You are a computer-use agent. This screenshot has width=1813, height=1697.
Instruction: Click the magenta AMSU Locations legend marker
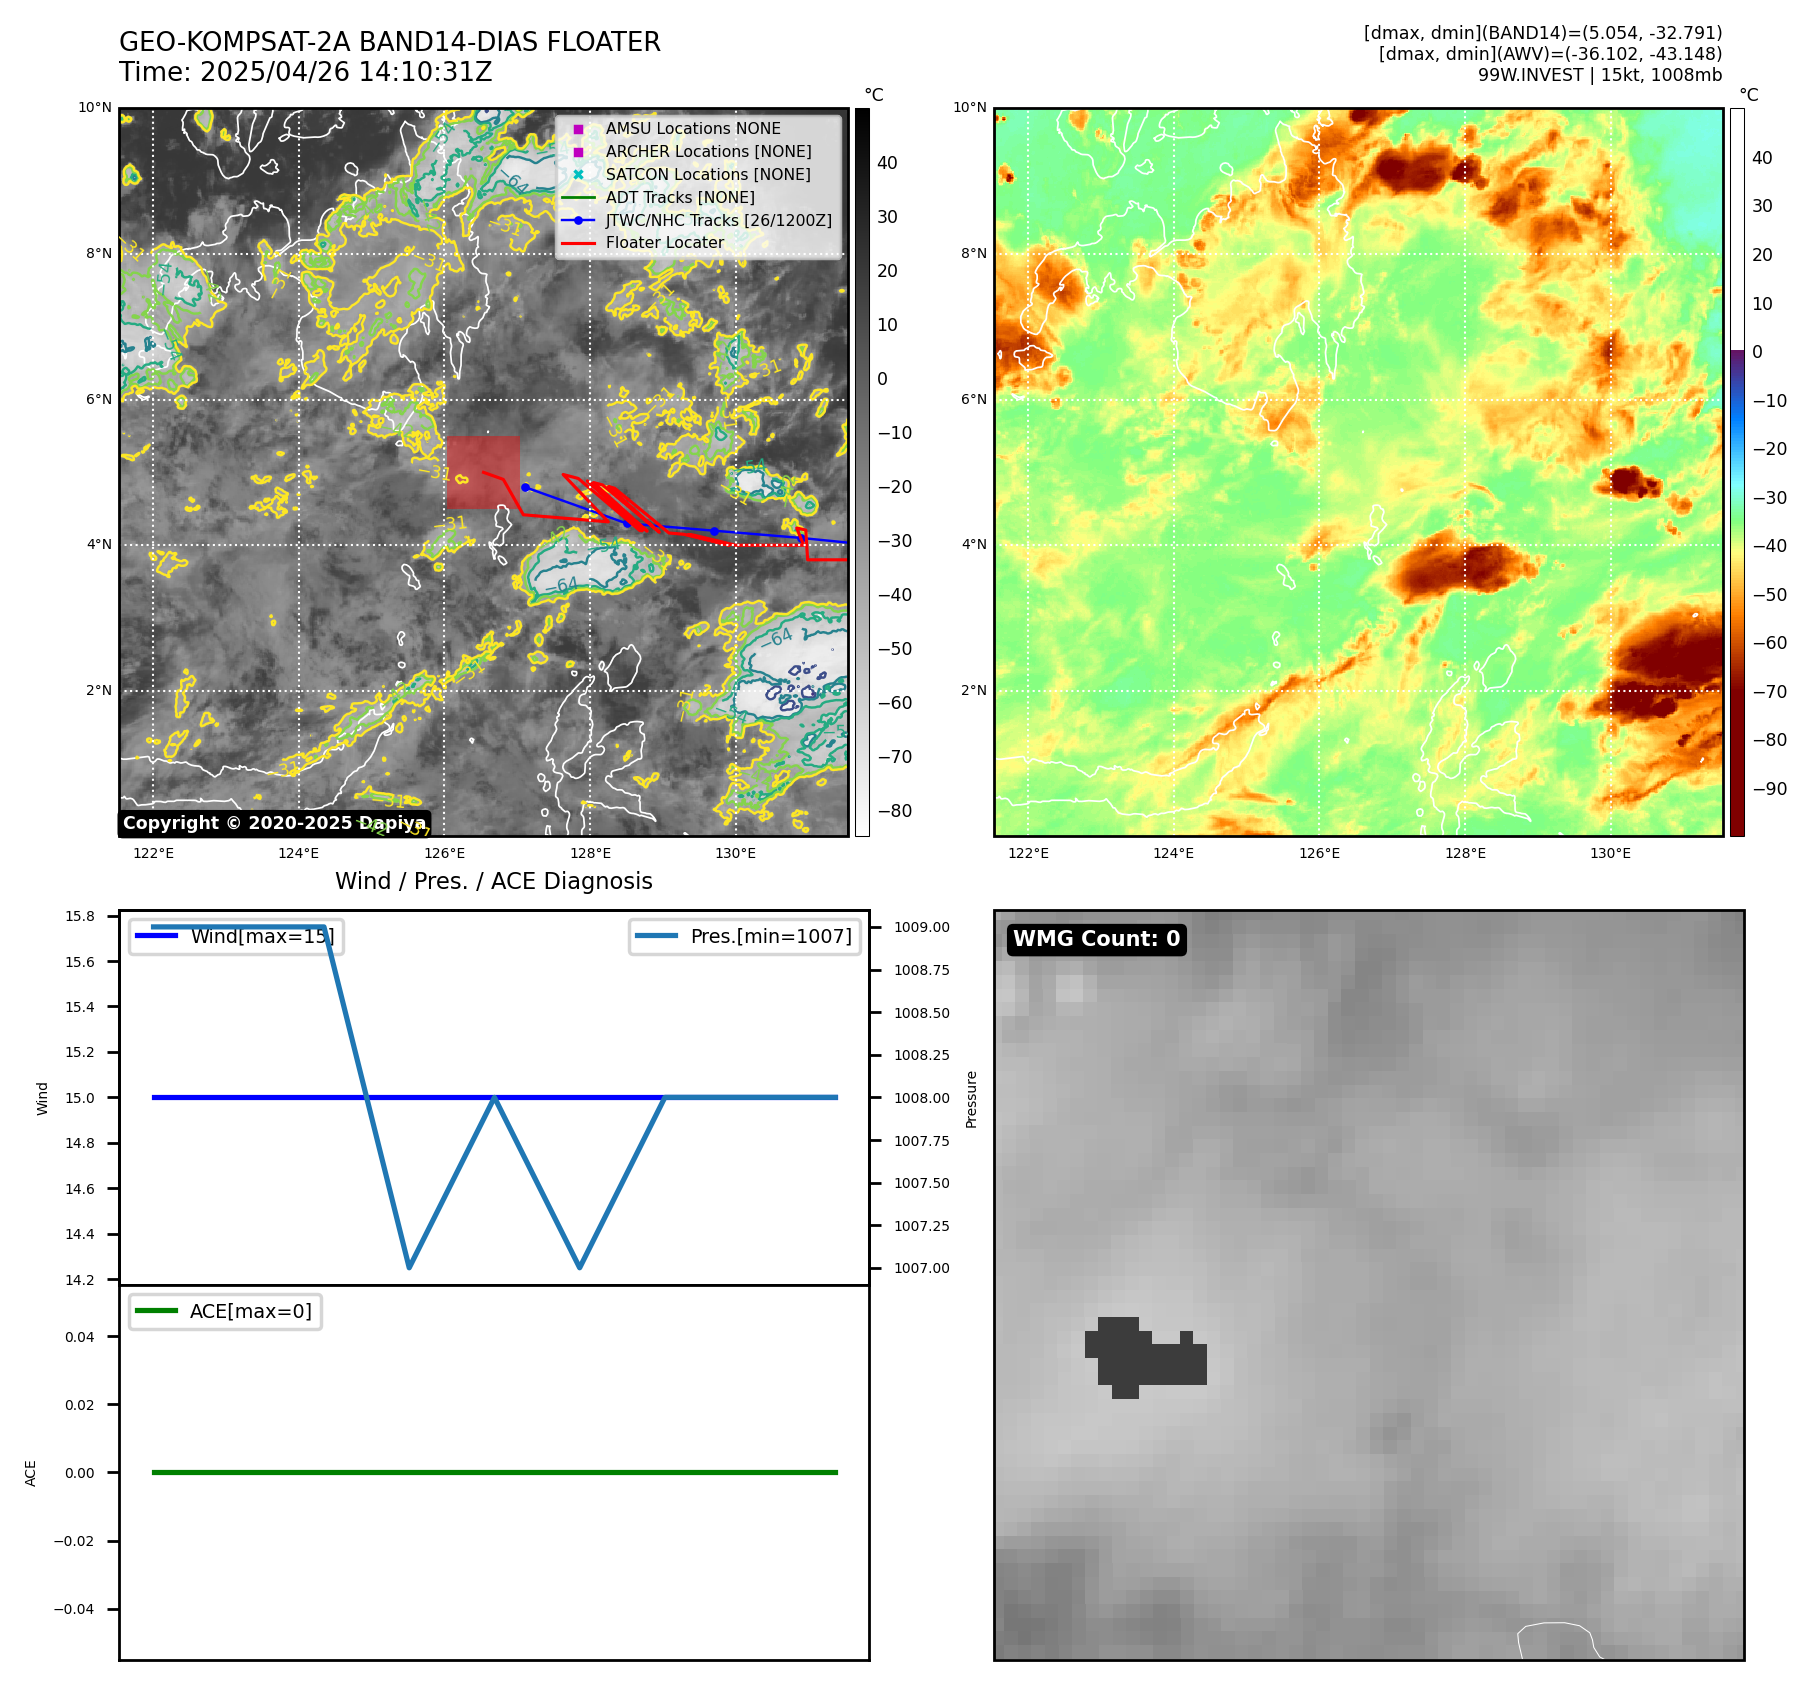(x=578, y=129)
